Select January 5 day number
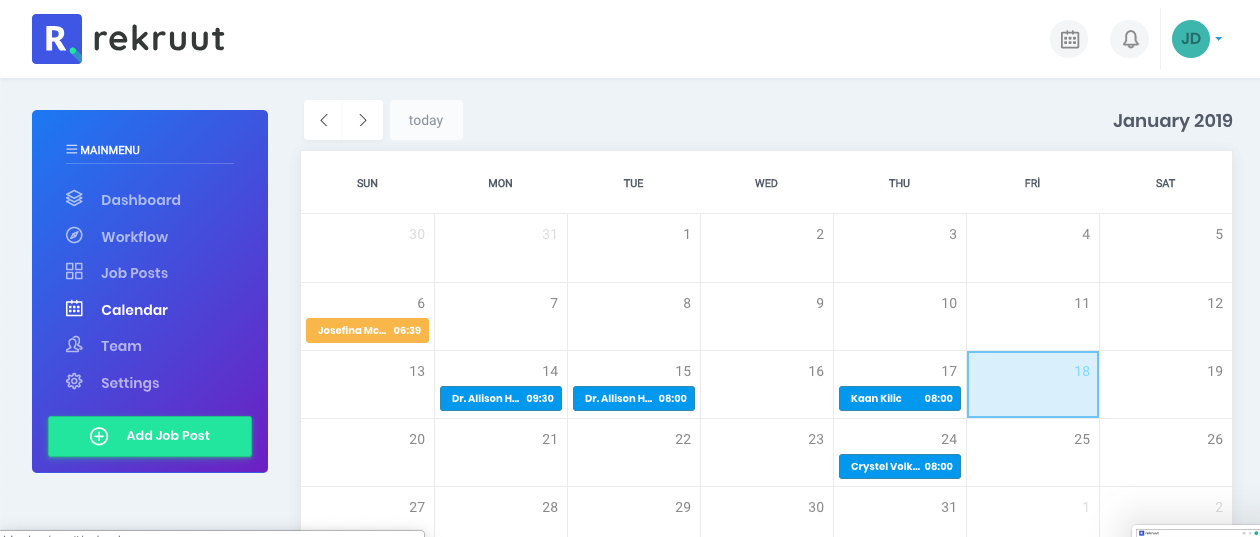The width and height of the screenshot is (1260, 537). coord(1219,234)
